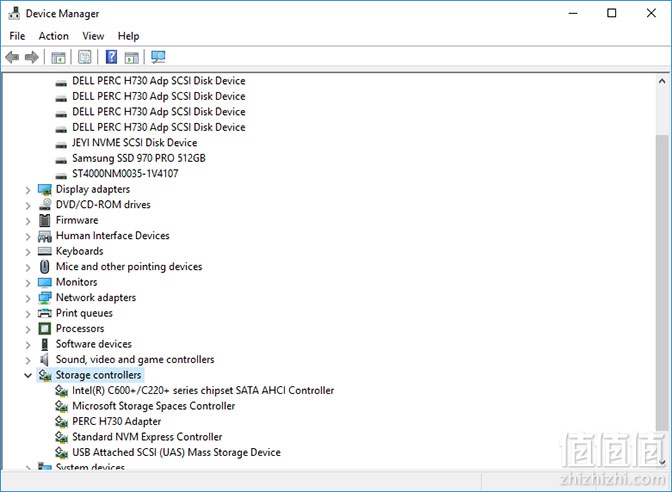The width and height of the screenshot is (672, 492).
Task: Click the Properties toolbar icon
Action: point(85,57)
